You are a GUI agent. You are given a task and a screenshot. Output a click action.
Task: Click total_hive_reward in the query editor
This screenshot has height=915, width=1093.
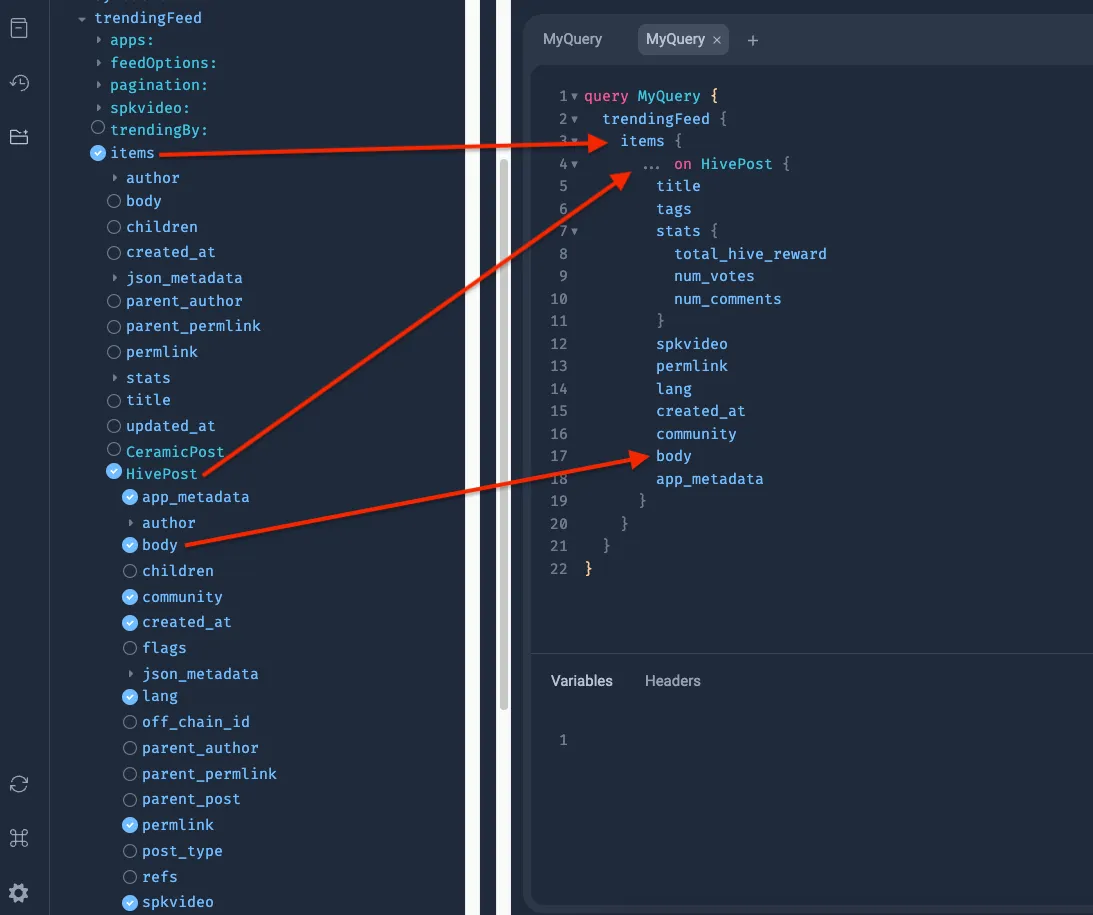tap(750, 254)
